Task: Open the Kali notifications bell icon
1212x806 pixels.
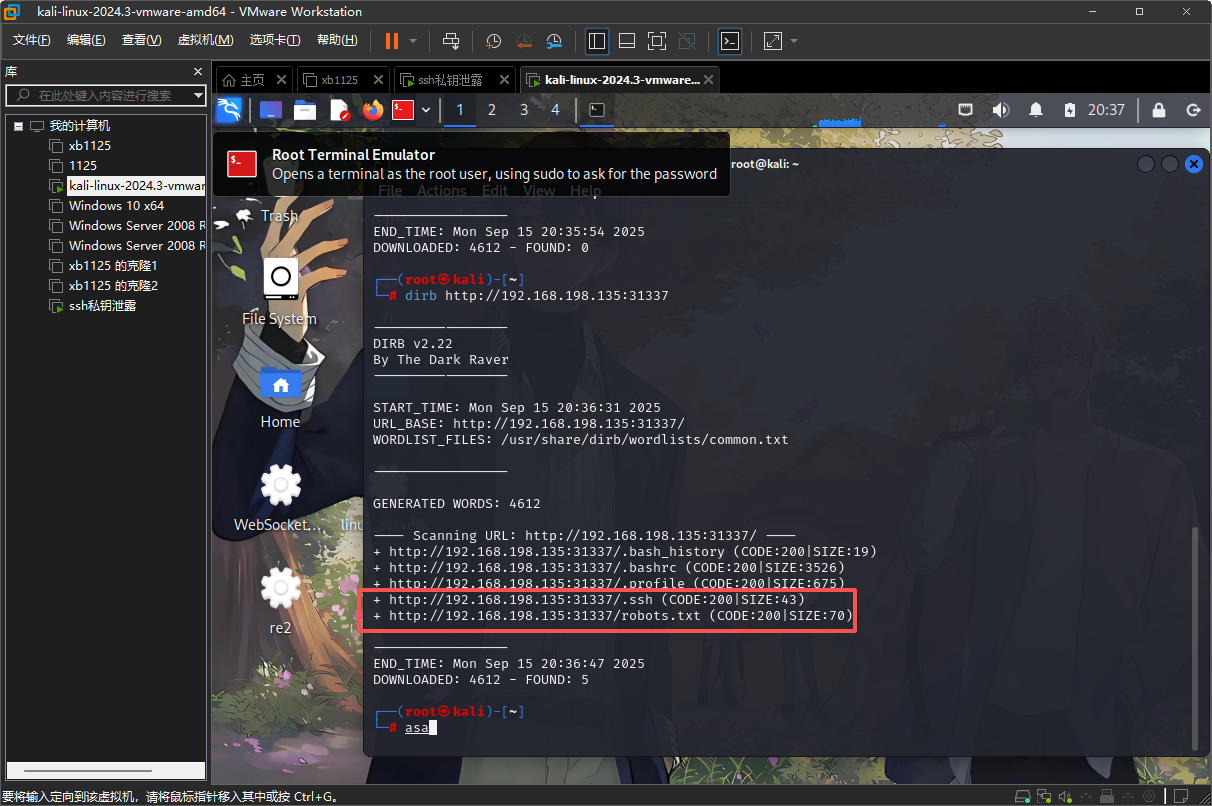Action: (x=1037, y=110)
